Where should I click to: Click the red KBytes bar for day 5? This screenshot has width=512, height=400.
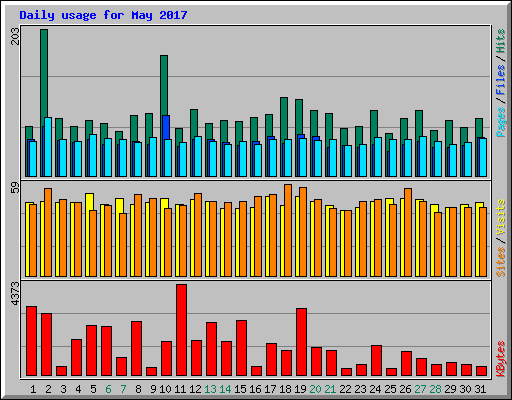coord(91,351)
